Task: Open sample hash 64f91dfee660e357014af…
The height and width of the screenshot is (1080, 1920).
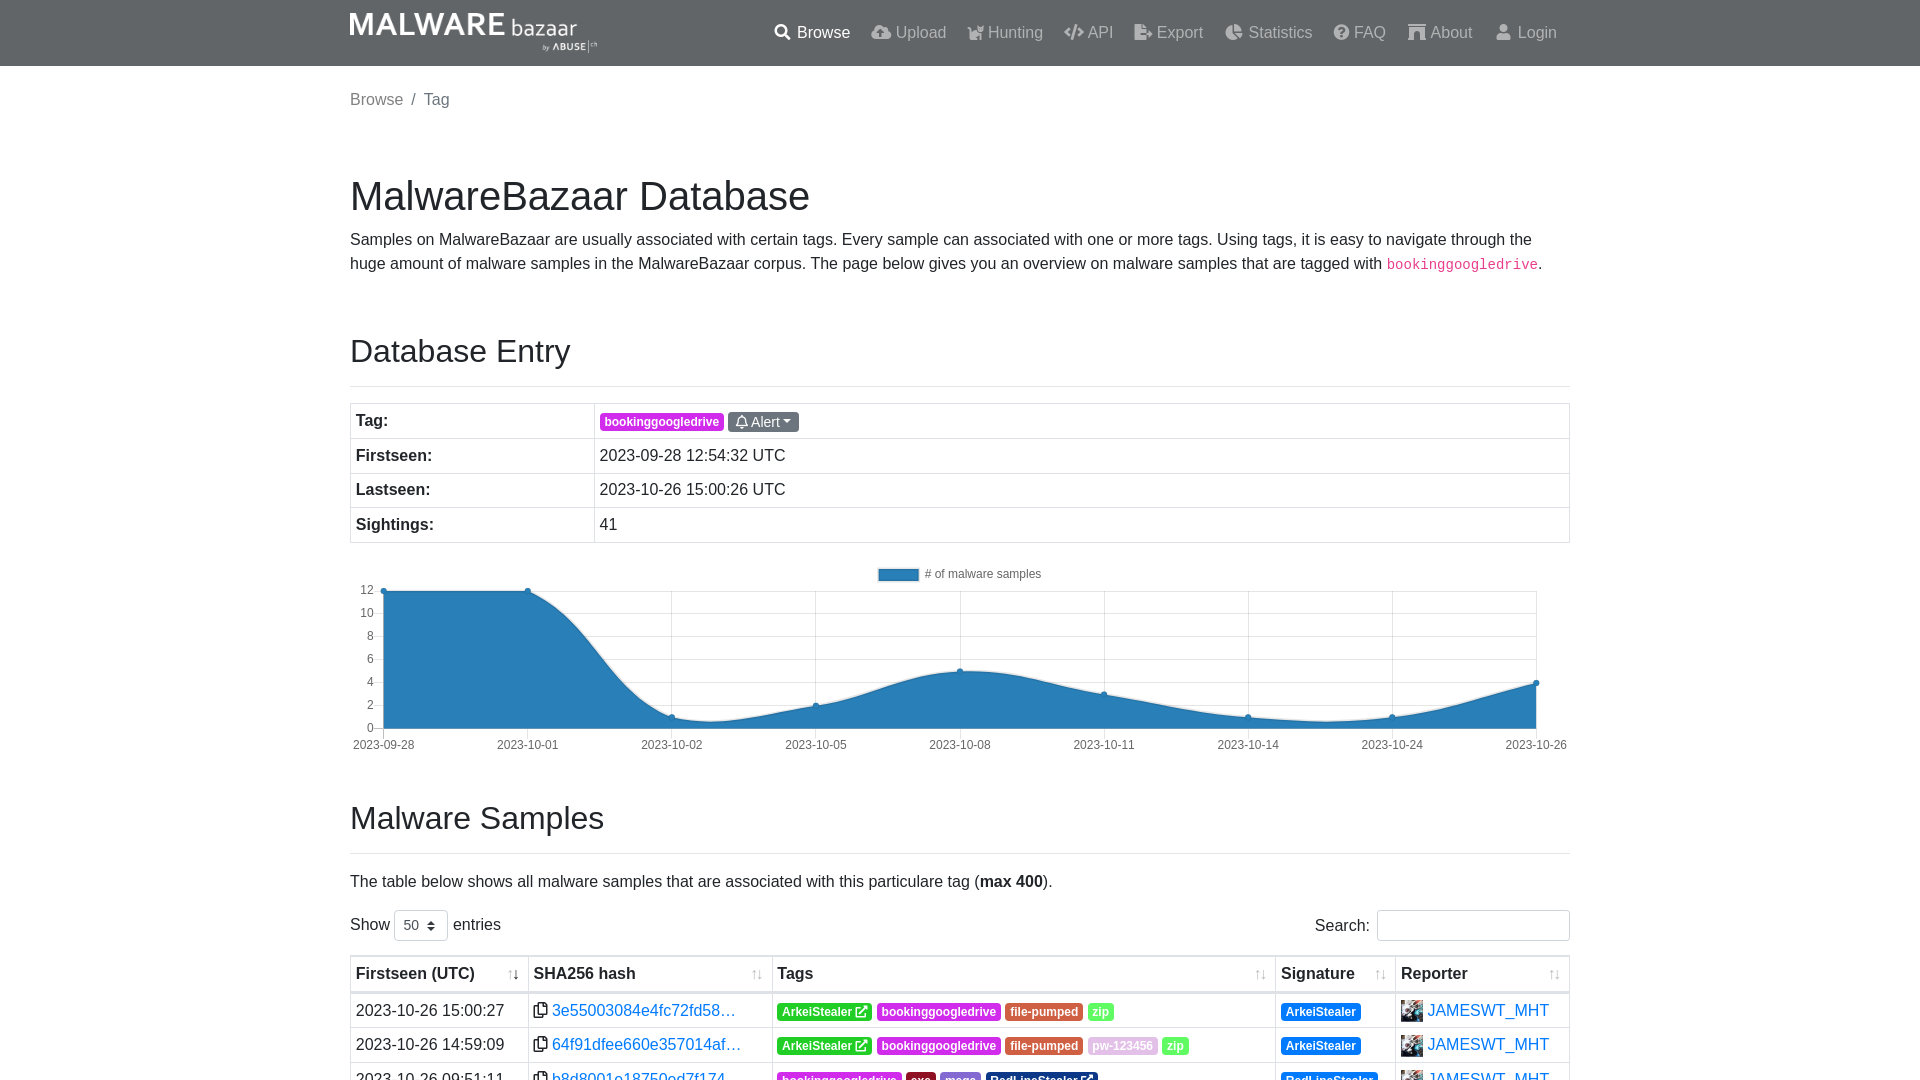Action: (647, 1045)
